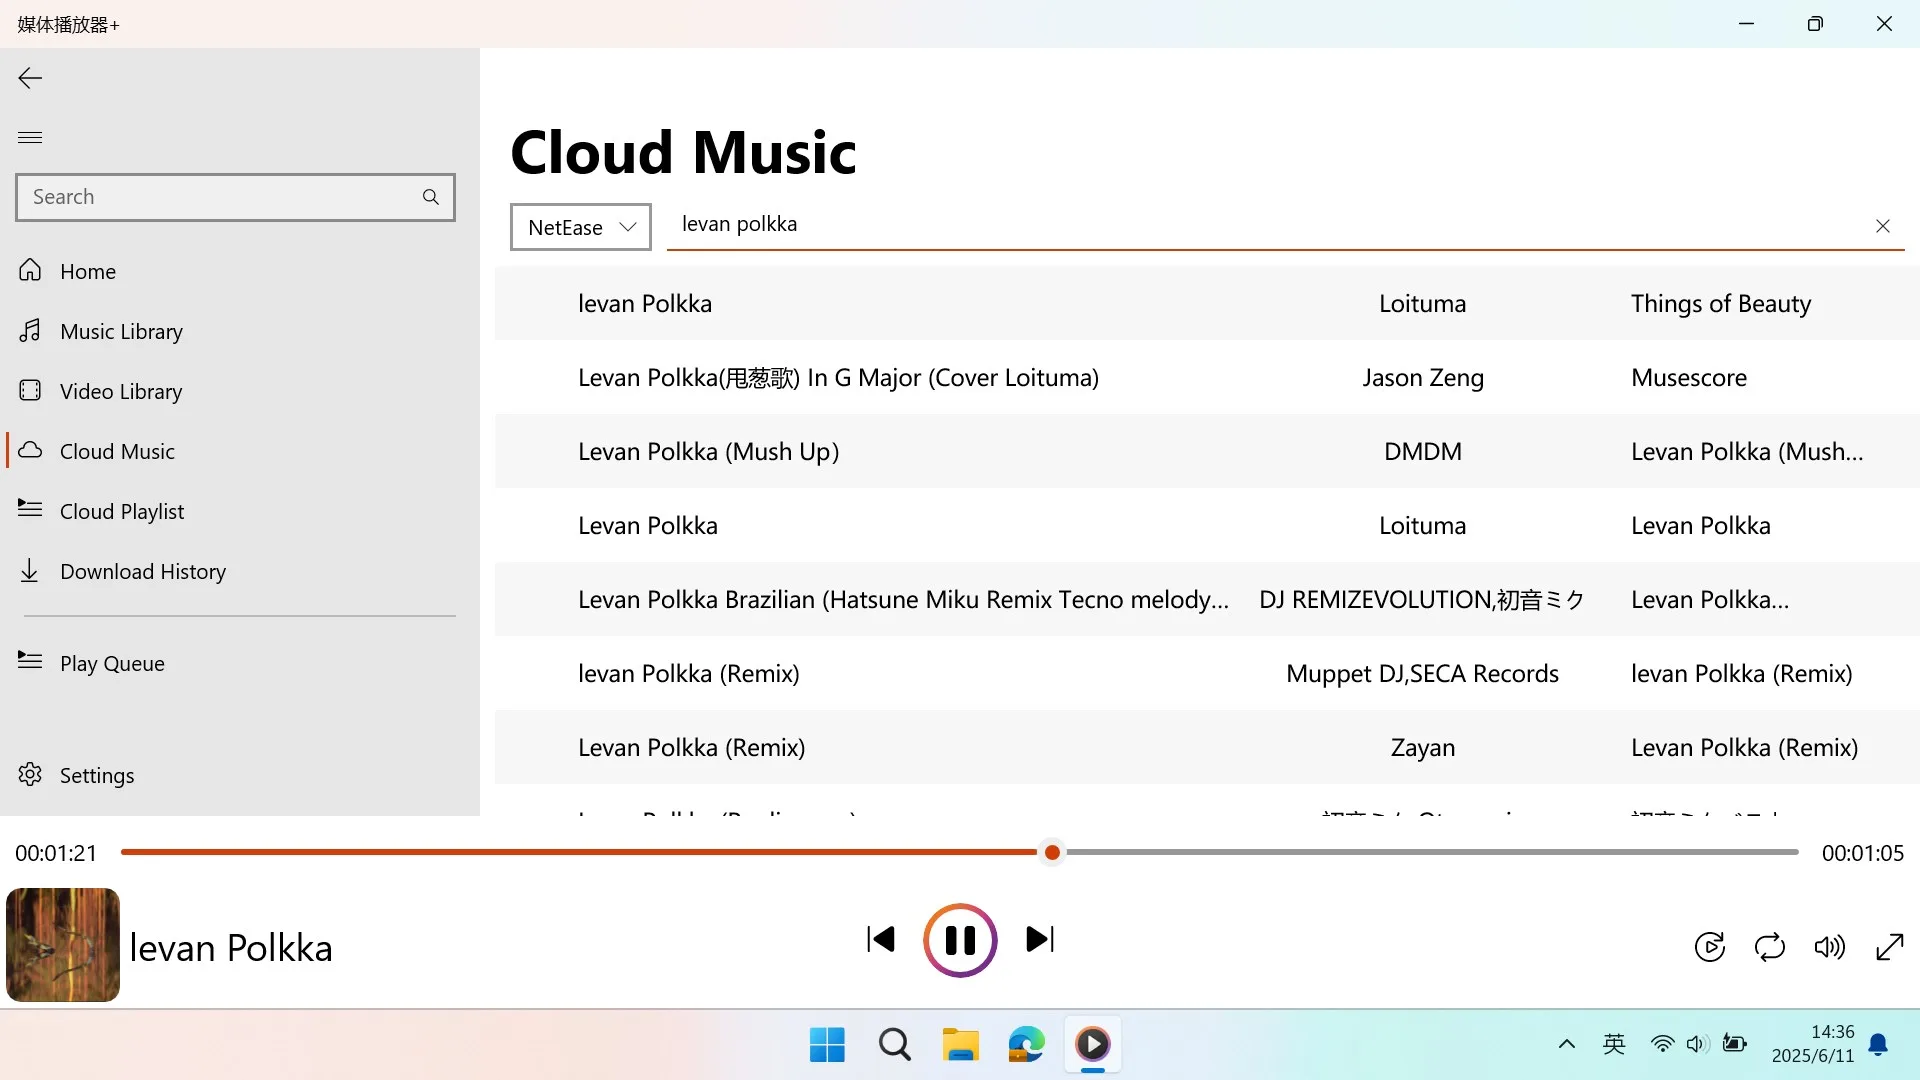The height and width of the screenshot is (1080, 1920).
Task: Click the 'Musescore' album cell
Action: click(1689, 377)
